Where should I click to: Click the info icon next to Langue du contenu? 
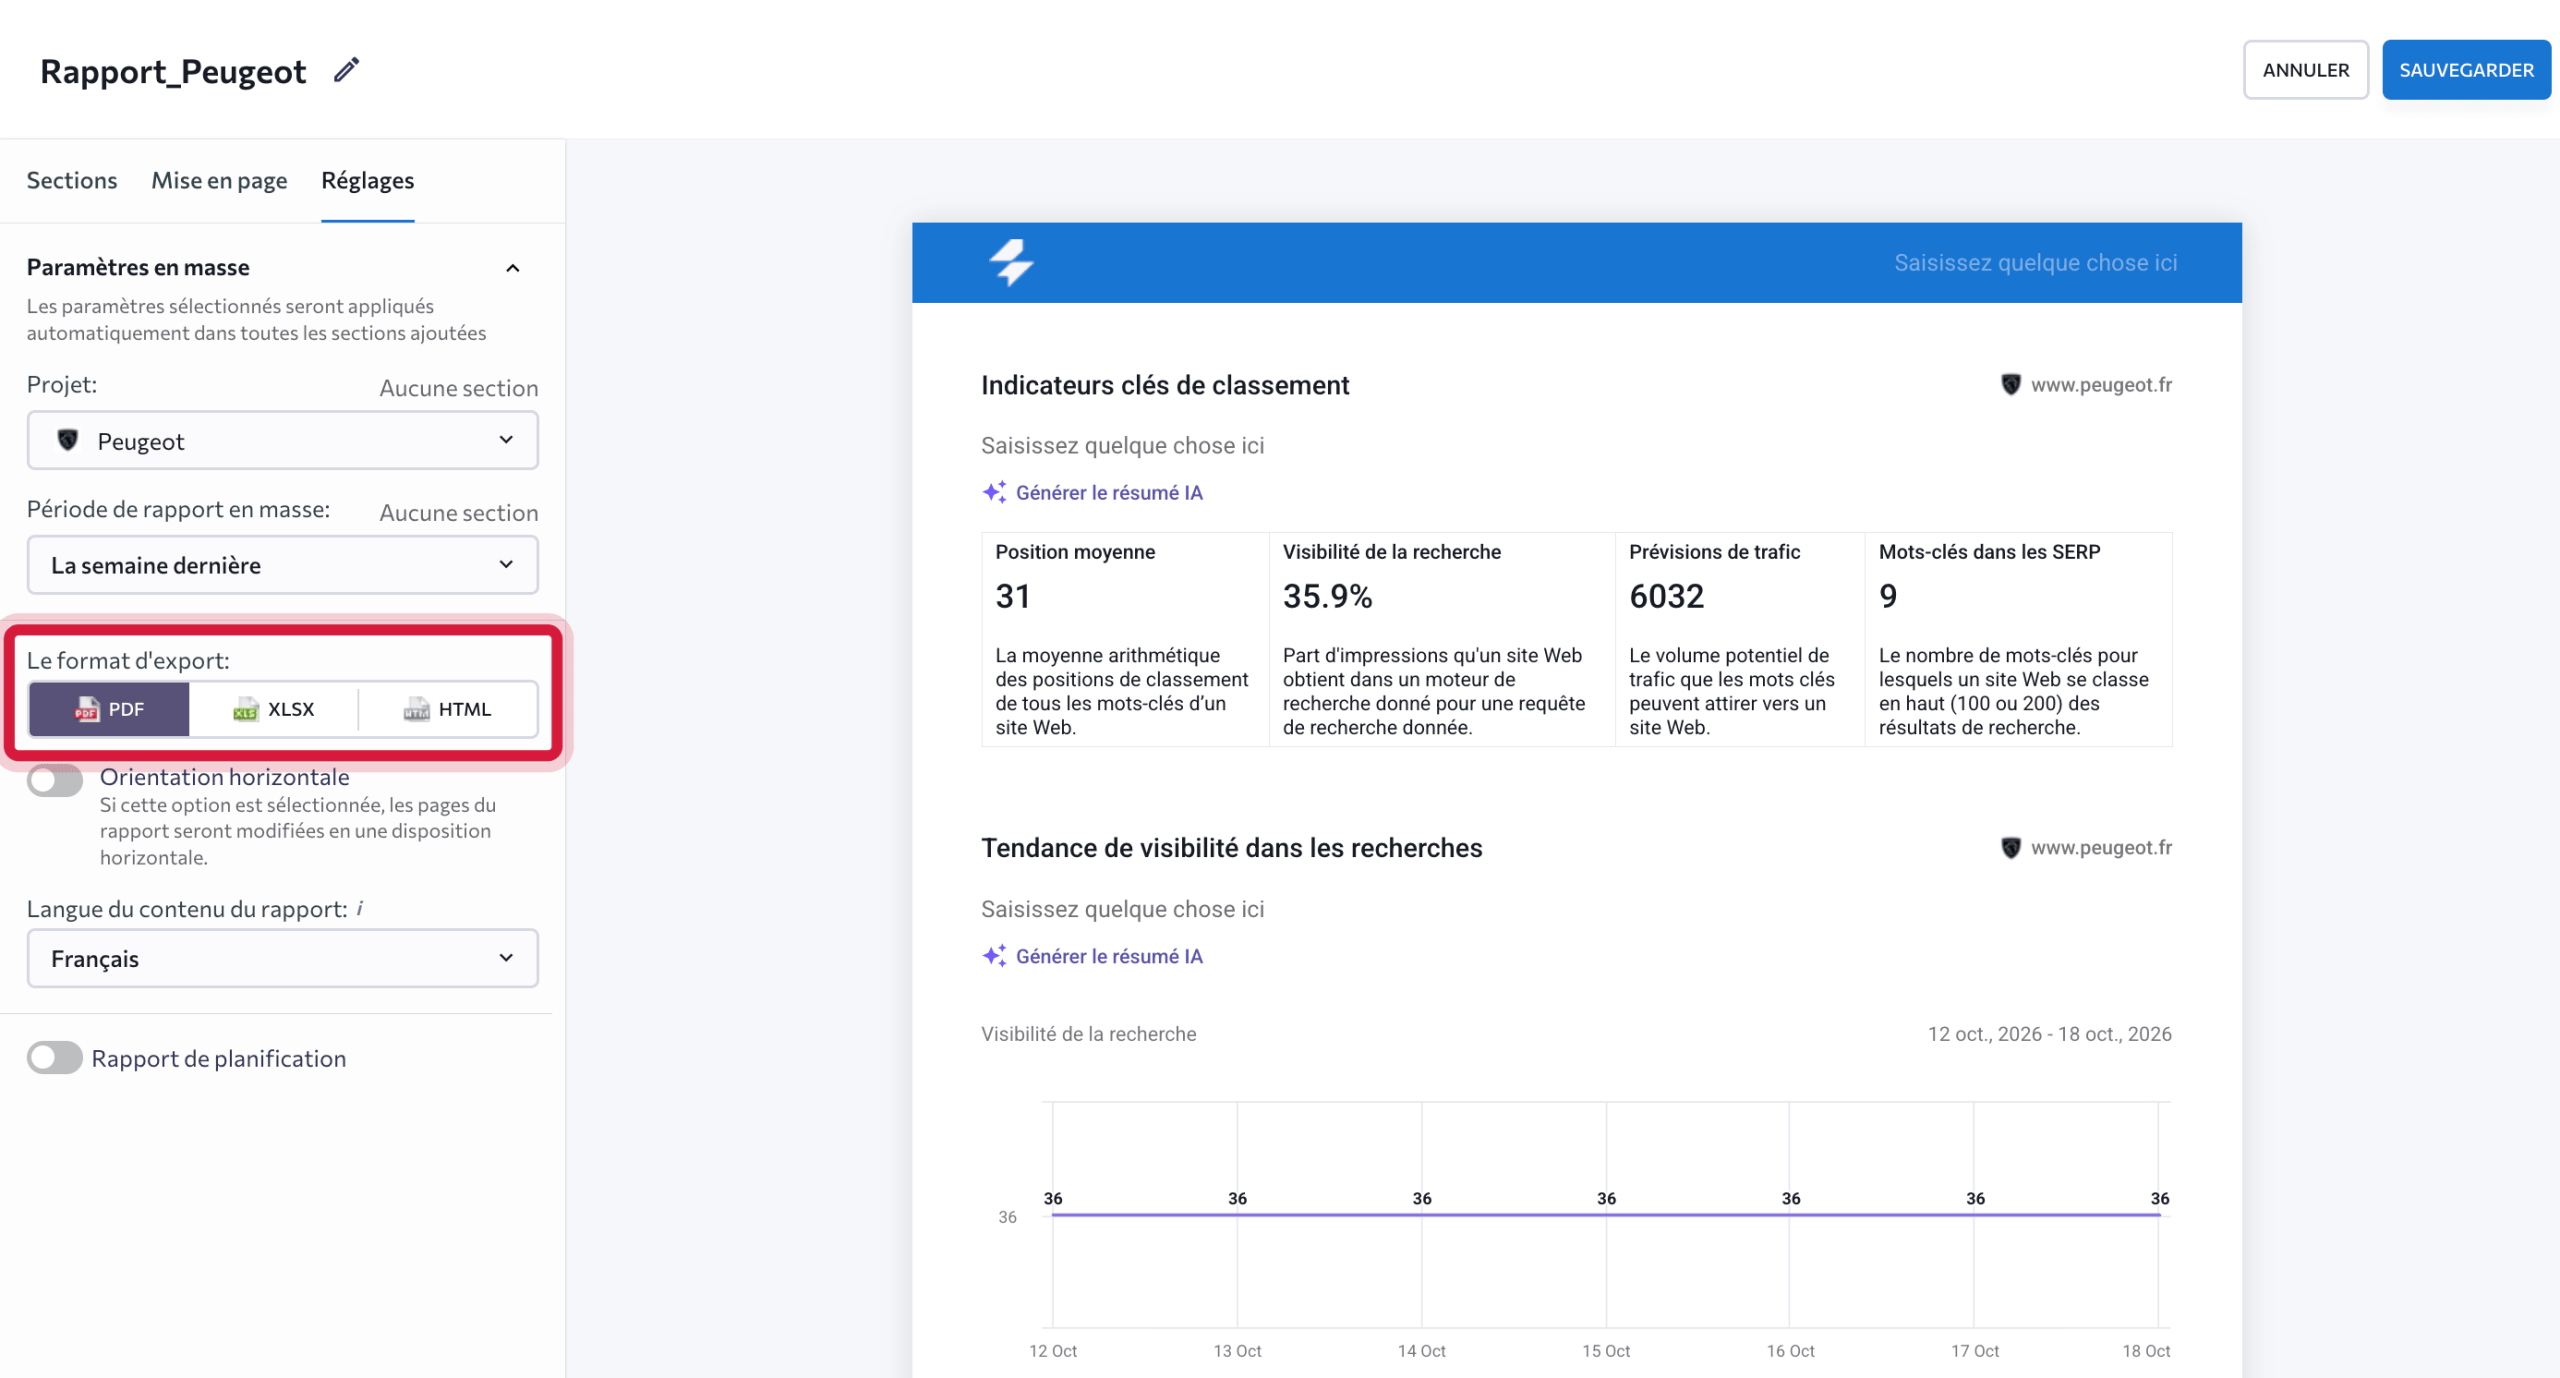[360, 908]
